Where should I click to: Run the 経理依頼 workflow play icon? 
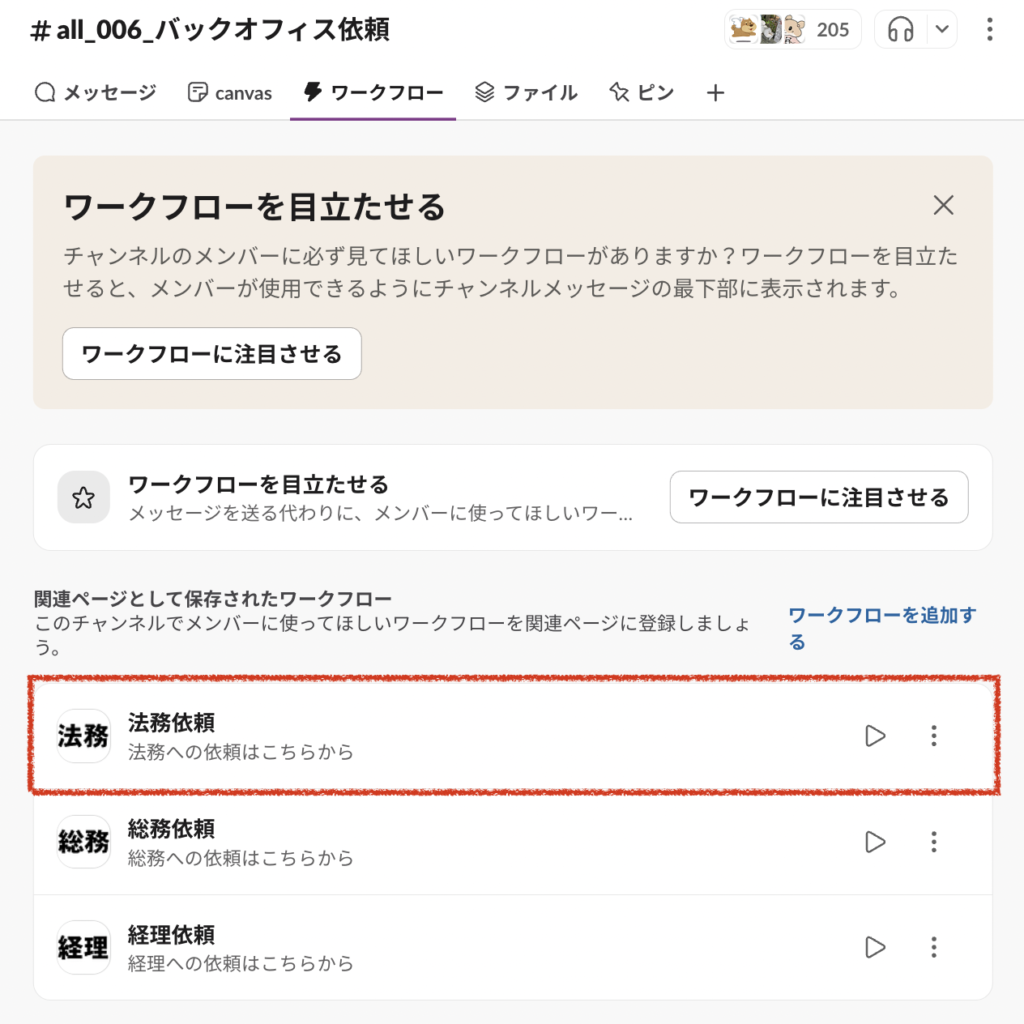[875, 947]
